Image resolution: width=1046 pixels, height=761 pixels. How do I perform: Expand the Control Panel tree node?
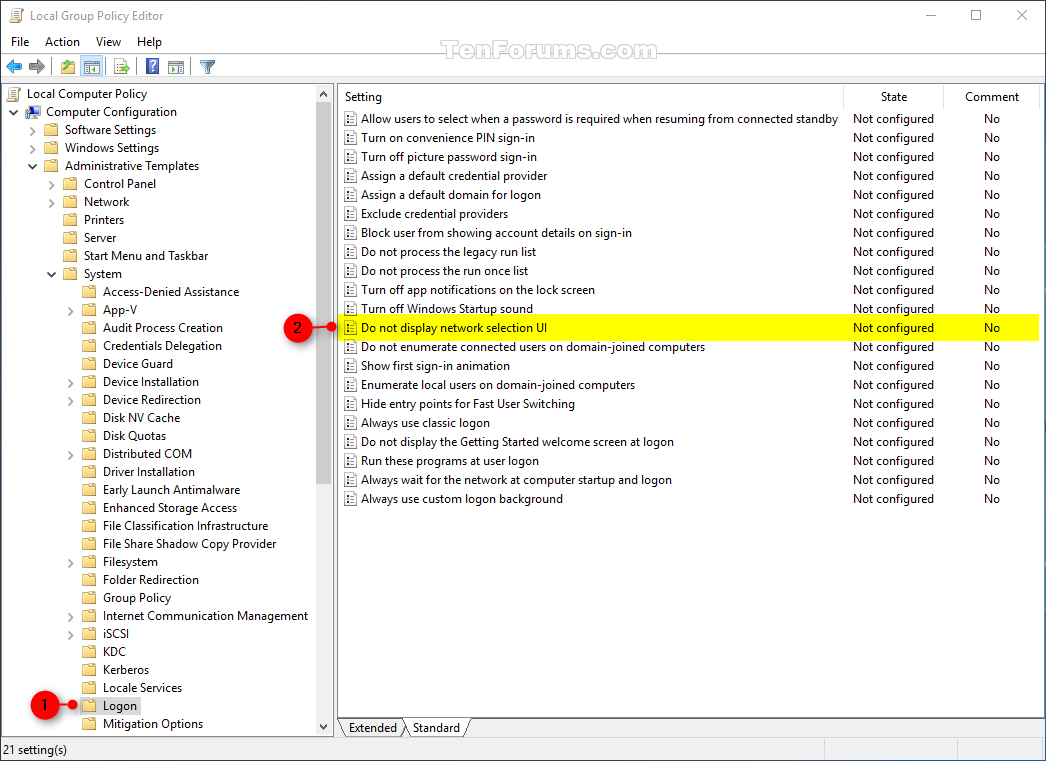coord(50,183)
